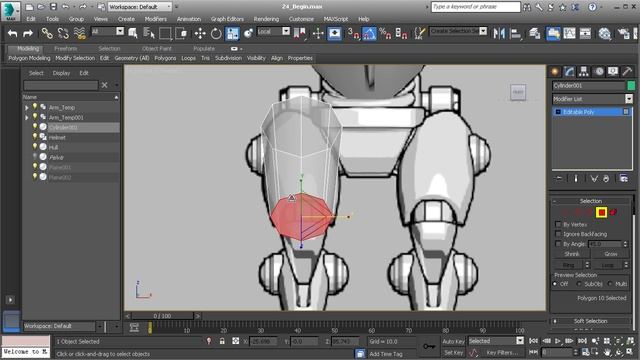
Task: Open the Create command panel tab
Action: pyautogui.click(x=555, y=71)
